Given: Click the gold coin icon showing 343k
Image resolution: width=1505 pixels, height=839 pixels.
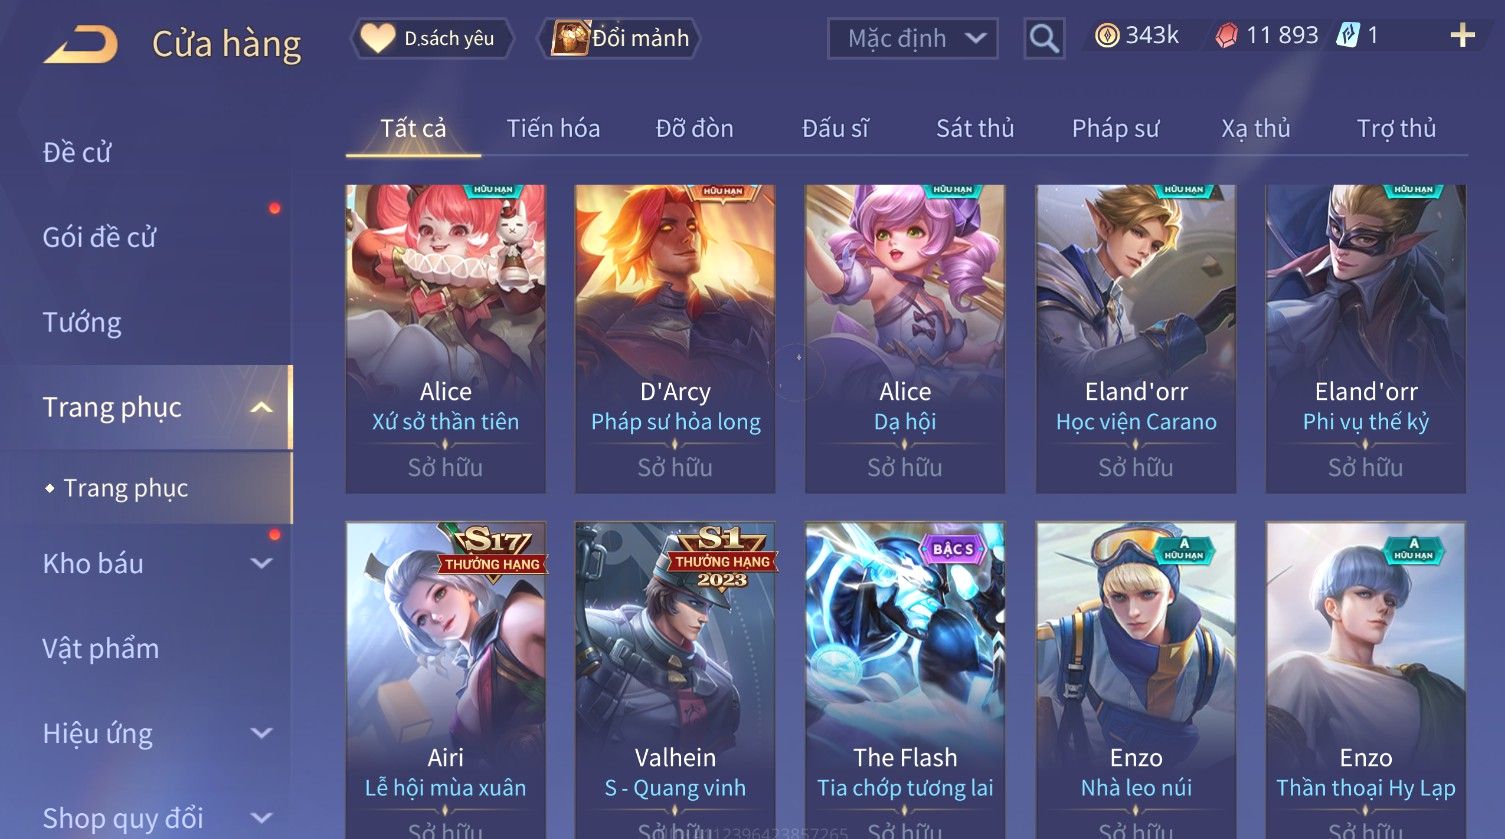Looking at the screenshot, I should 1106,36.
